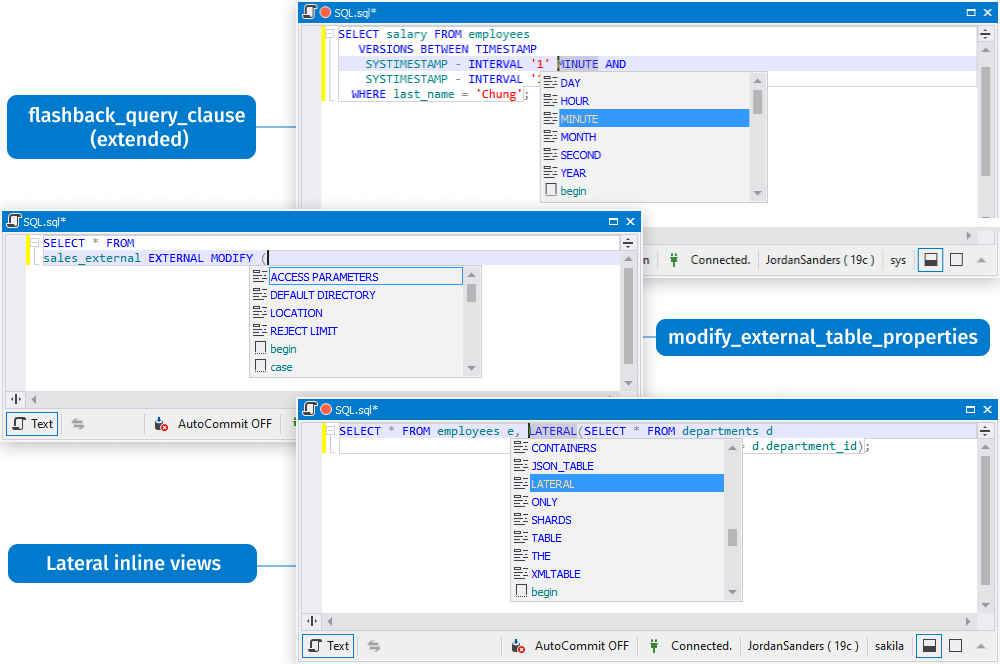The width and height of the screenshot is (1000, 664).
Task: Click Connected plug icon in top window
Action: click(x=673, y=260)
